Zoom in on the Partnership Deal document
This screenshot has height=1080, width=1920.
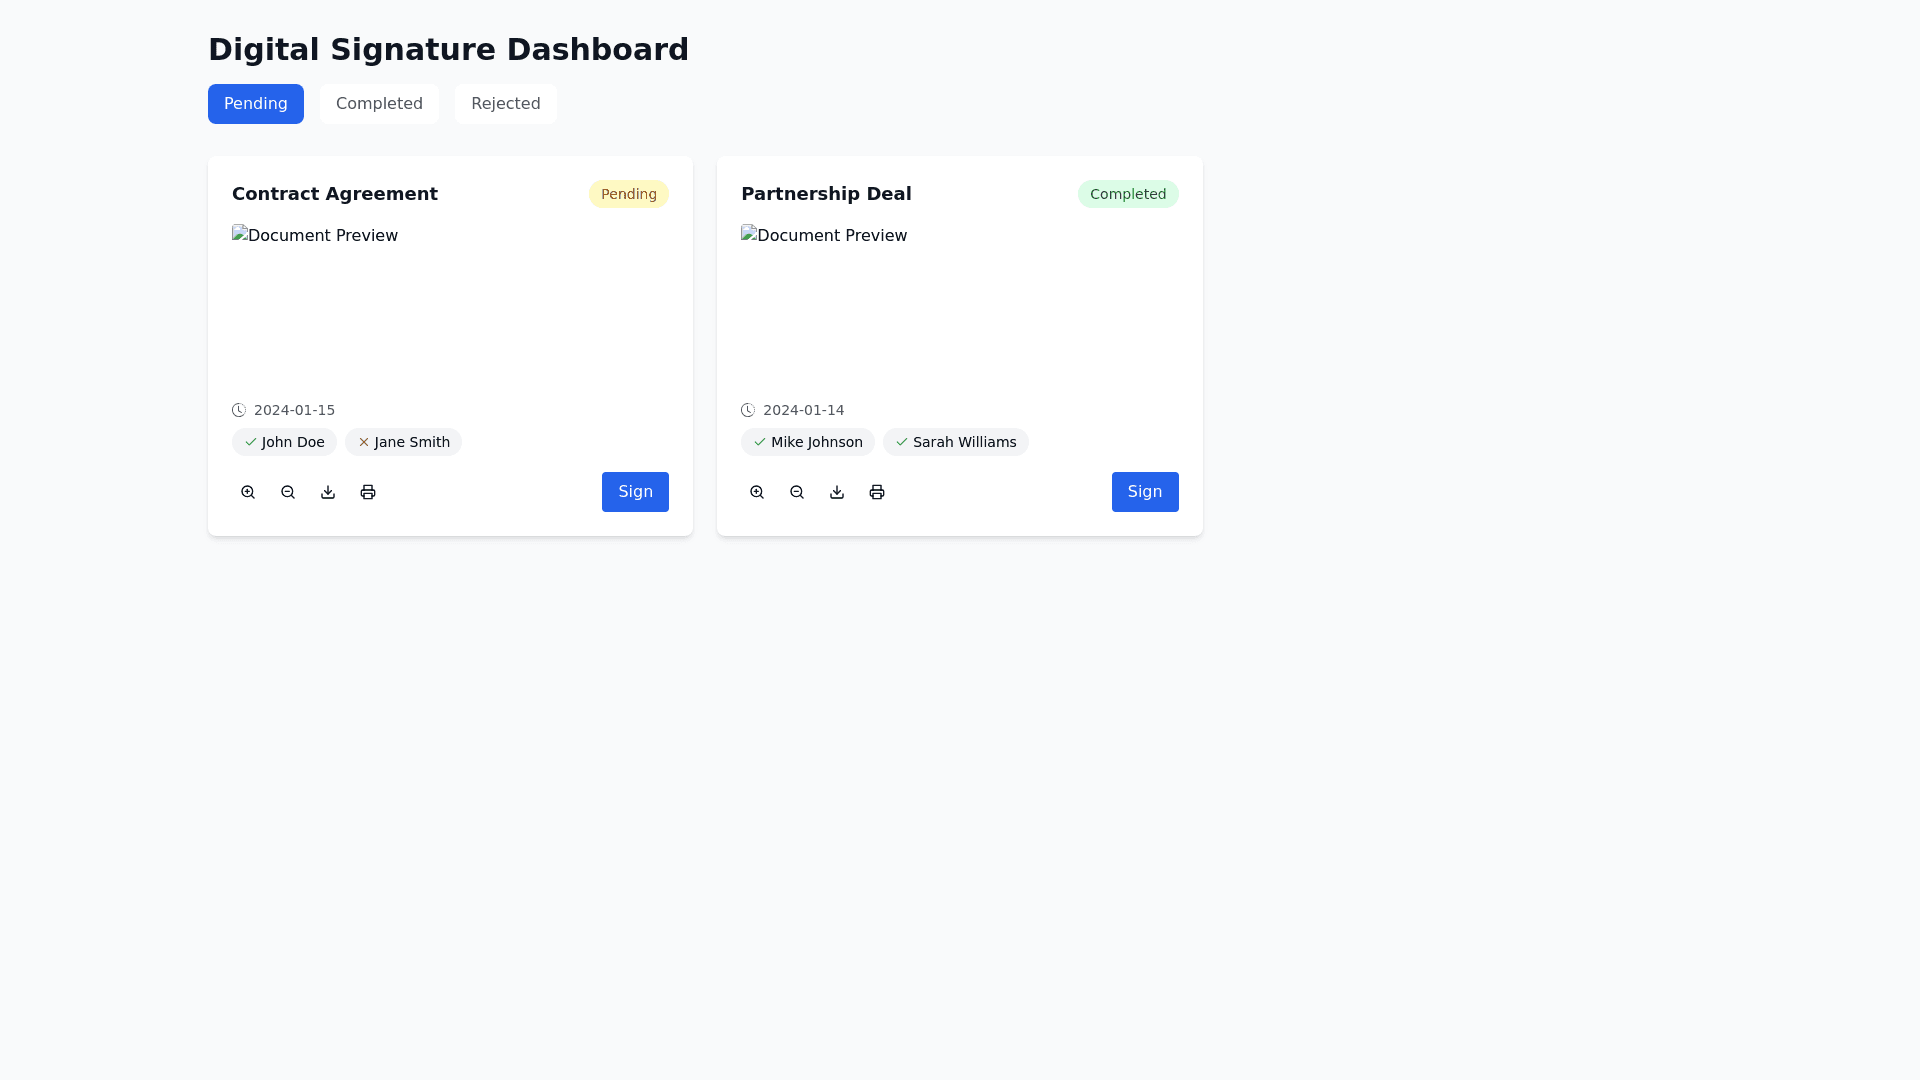757,492
